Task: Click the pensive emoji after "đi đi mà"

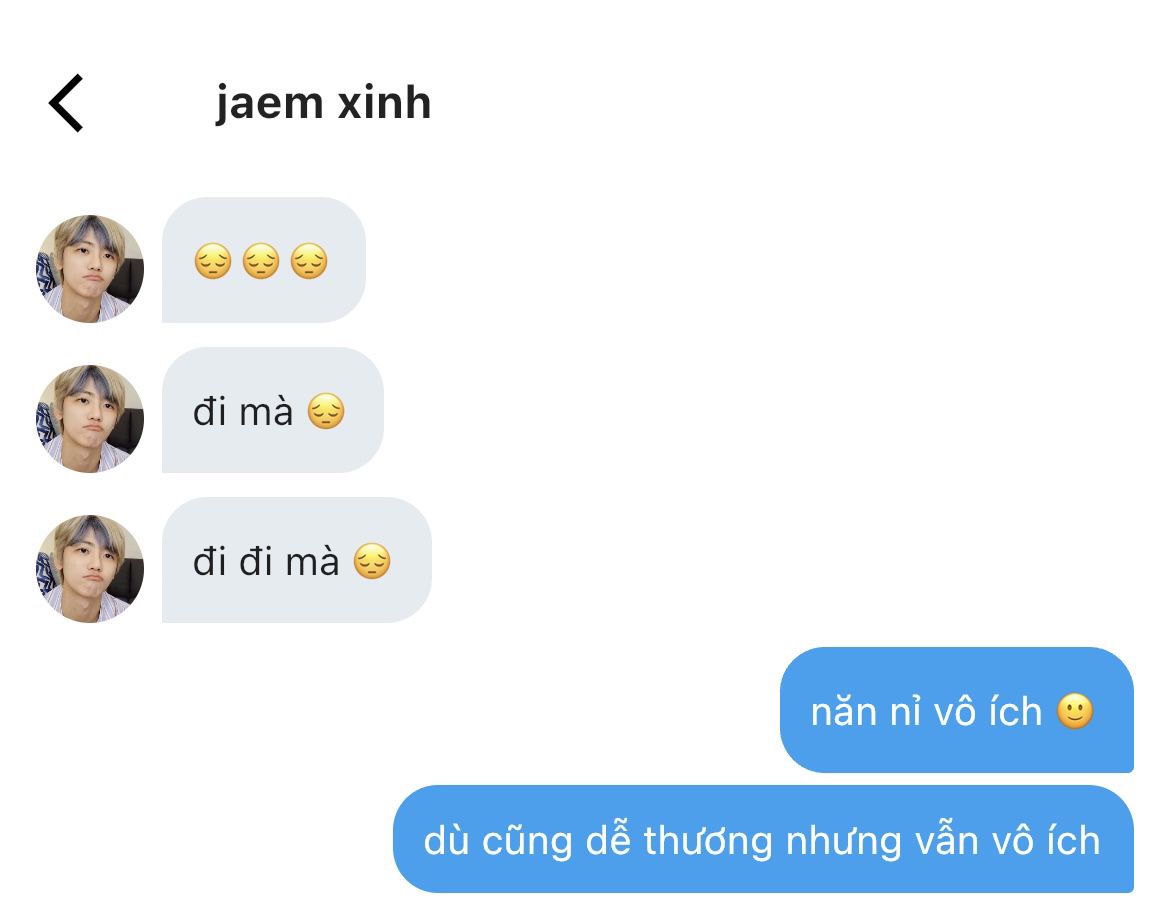Action: (372, 561)
